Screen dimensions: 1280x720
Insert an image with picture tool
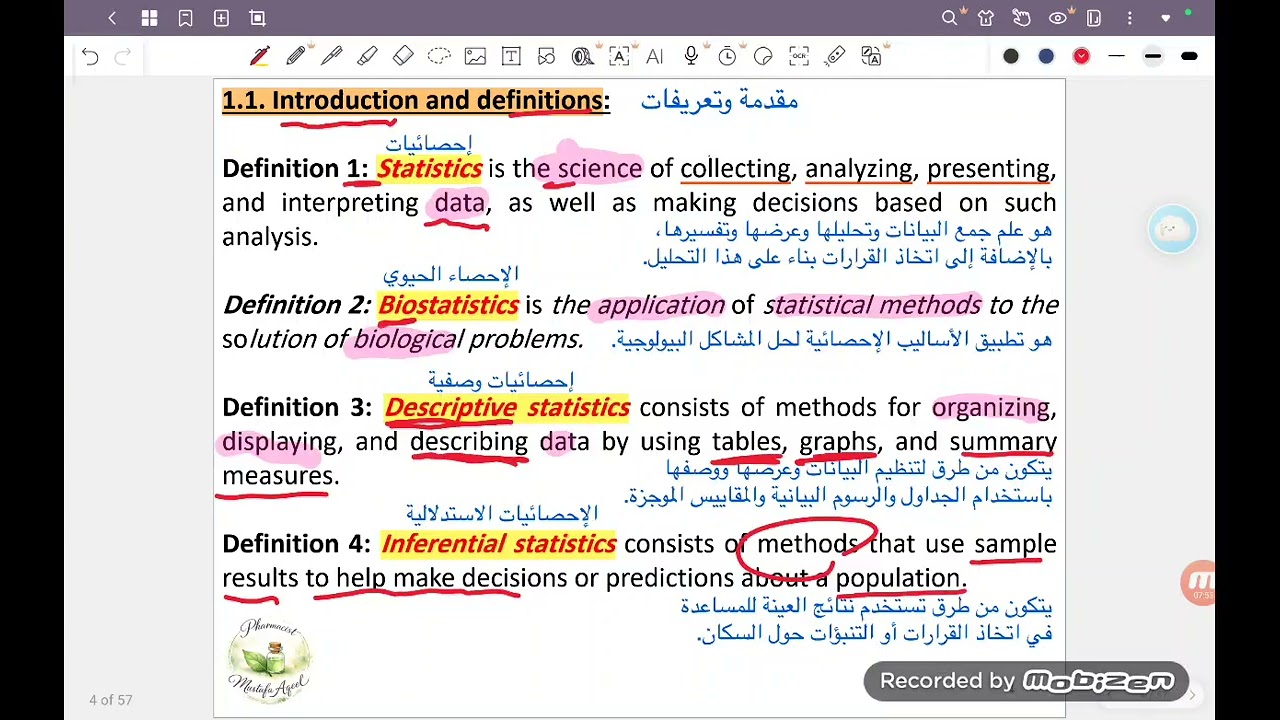pyautogui.click(x=475, y=56)
